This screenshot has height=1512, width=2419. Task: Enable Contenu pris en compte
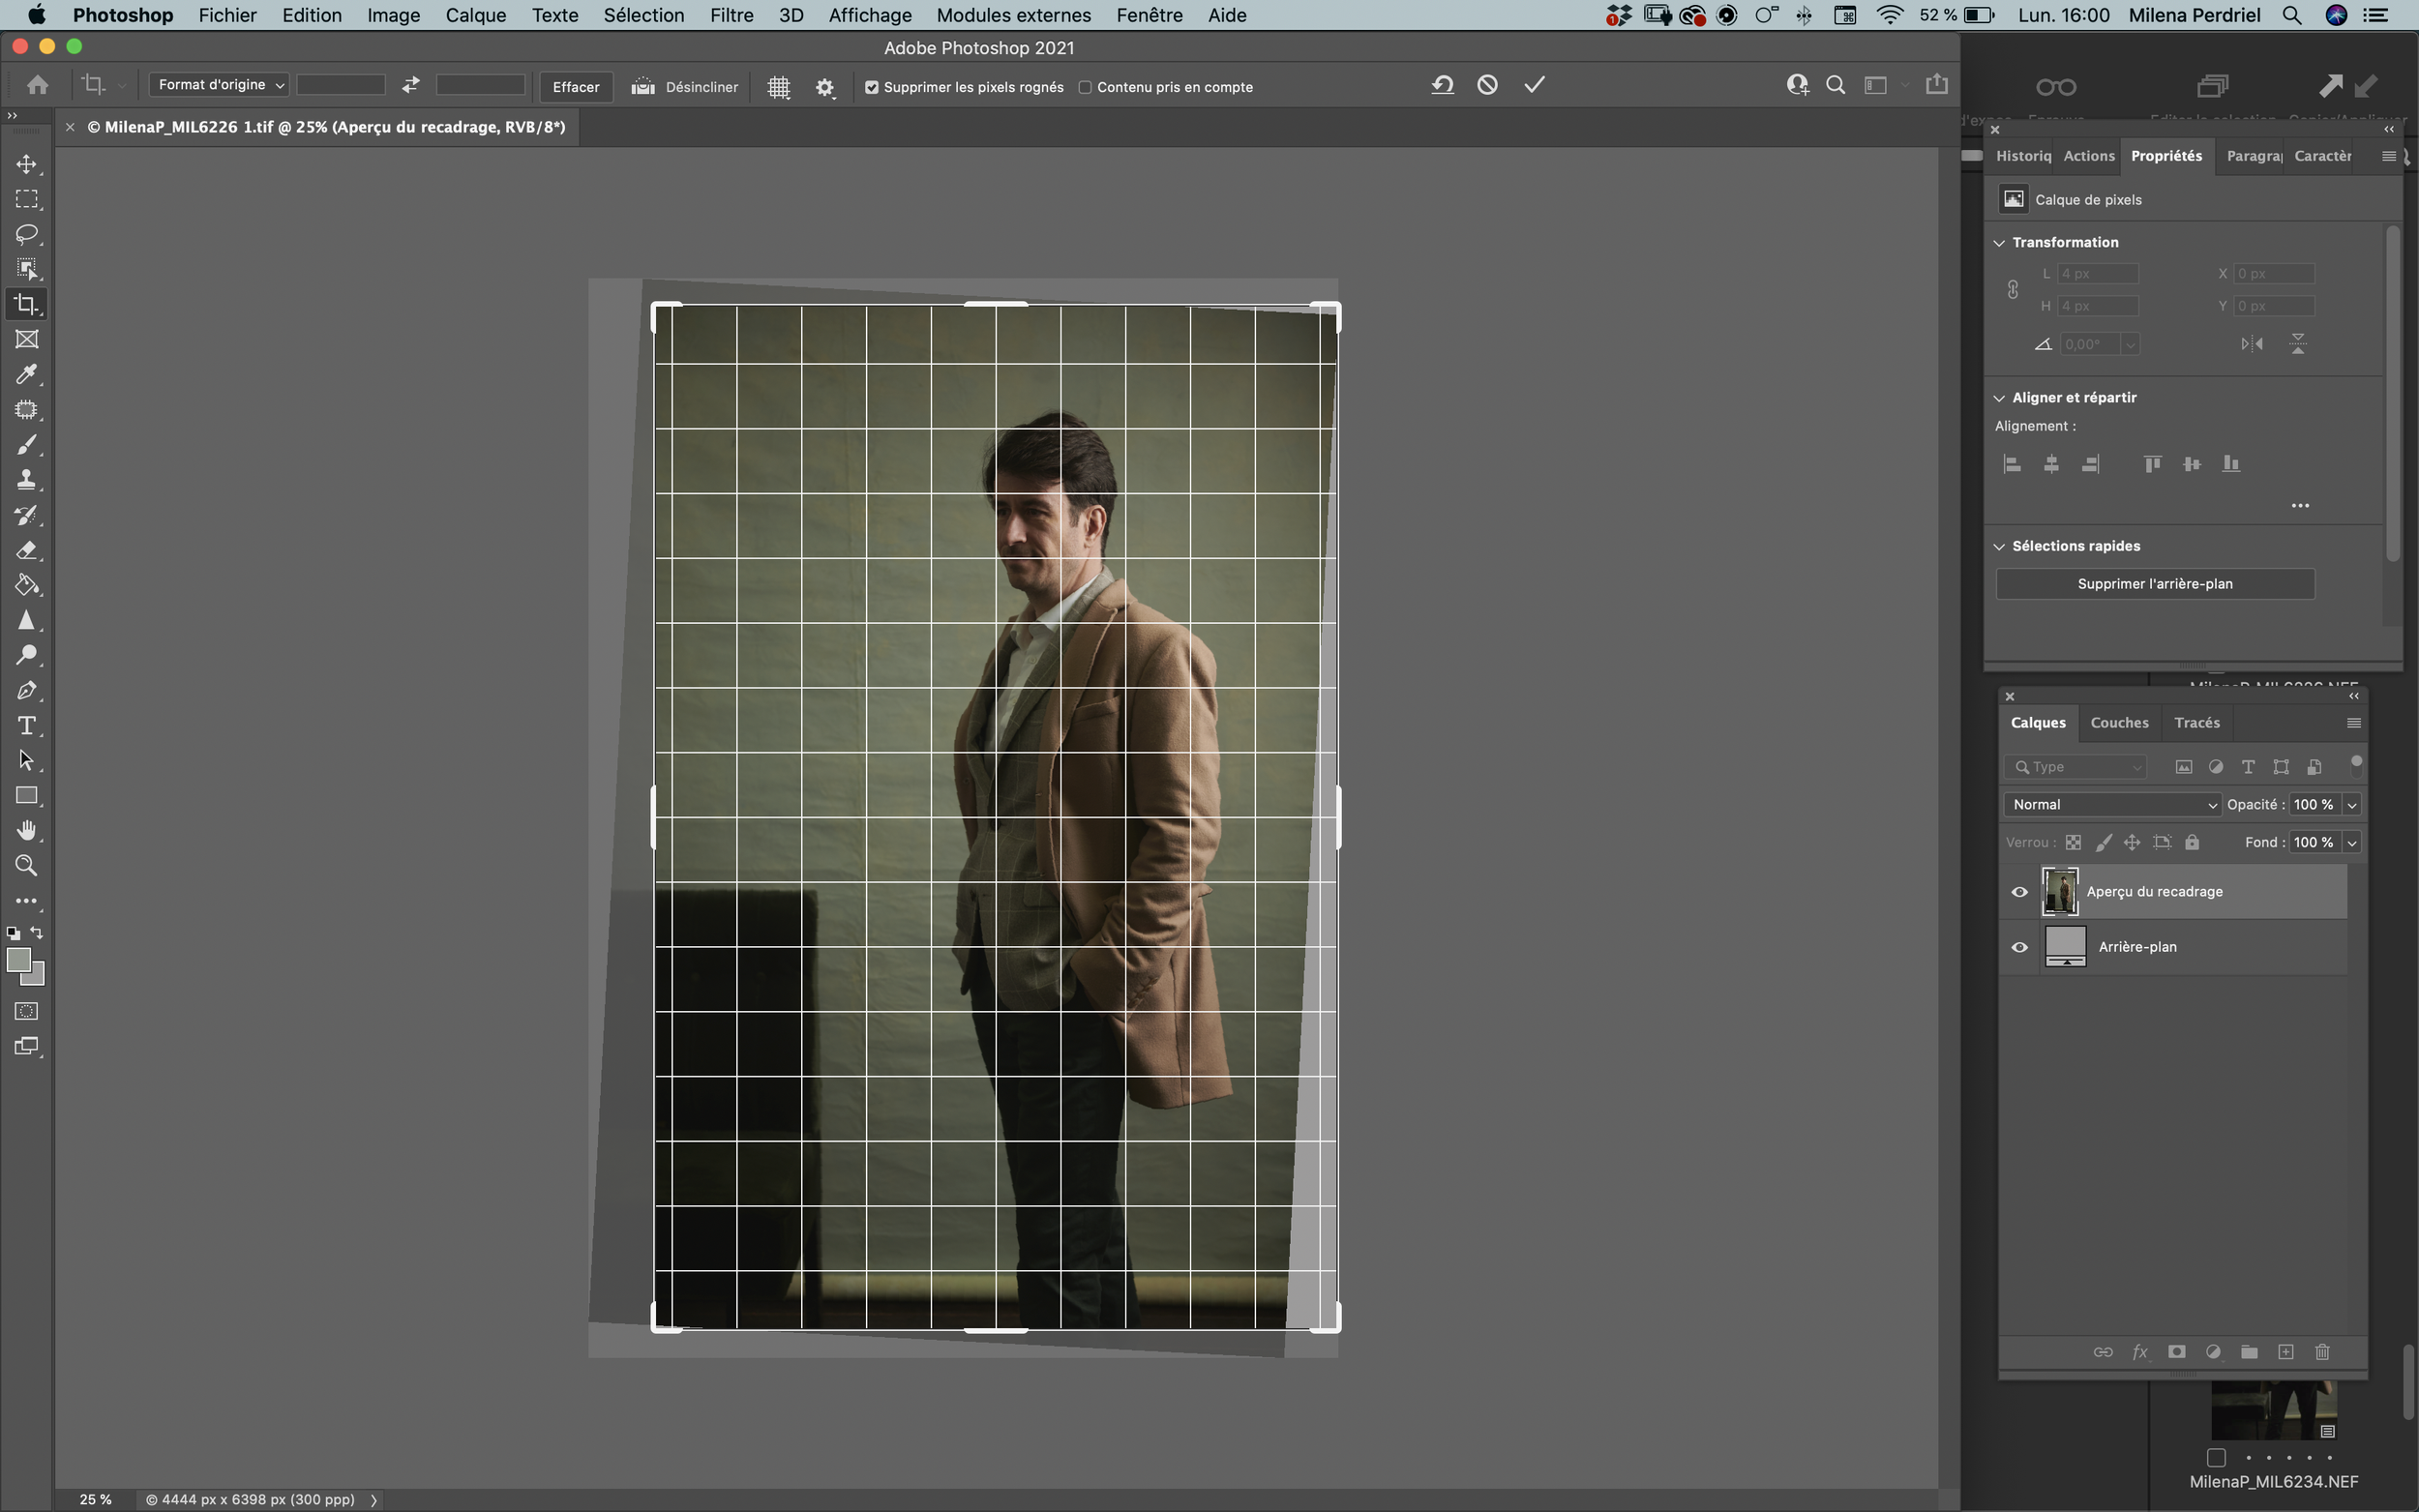[x=1086, y=87]
